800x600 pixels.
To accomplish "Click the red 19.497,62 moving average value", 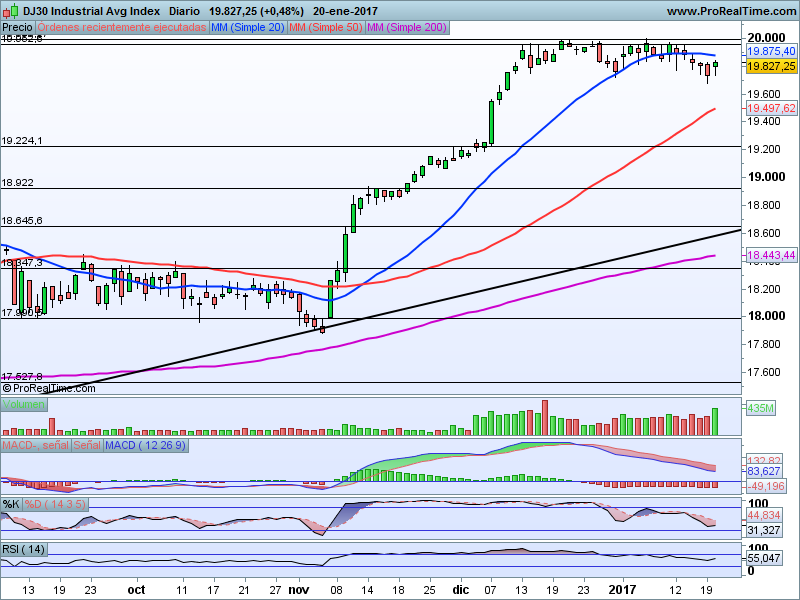I will pos(771,108).
